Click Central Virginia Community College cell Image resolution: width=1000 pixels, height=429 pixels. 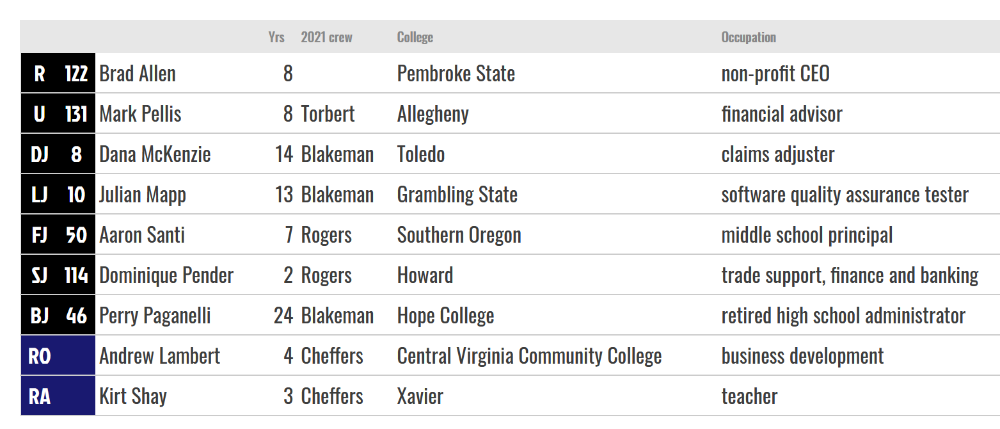click(x=529, y=356)
